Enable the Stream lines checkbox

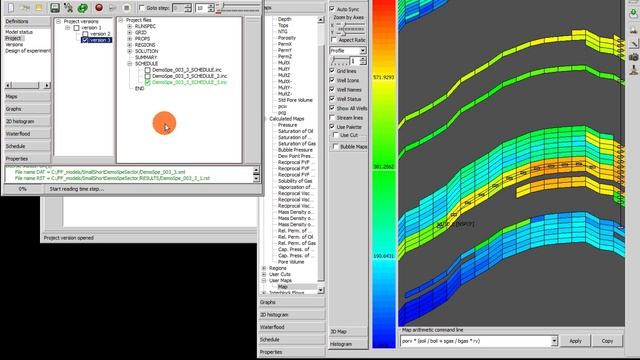(x=332, y=118)
